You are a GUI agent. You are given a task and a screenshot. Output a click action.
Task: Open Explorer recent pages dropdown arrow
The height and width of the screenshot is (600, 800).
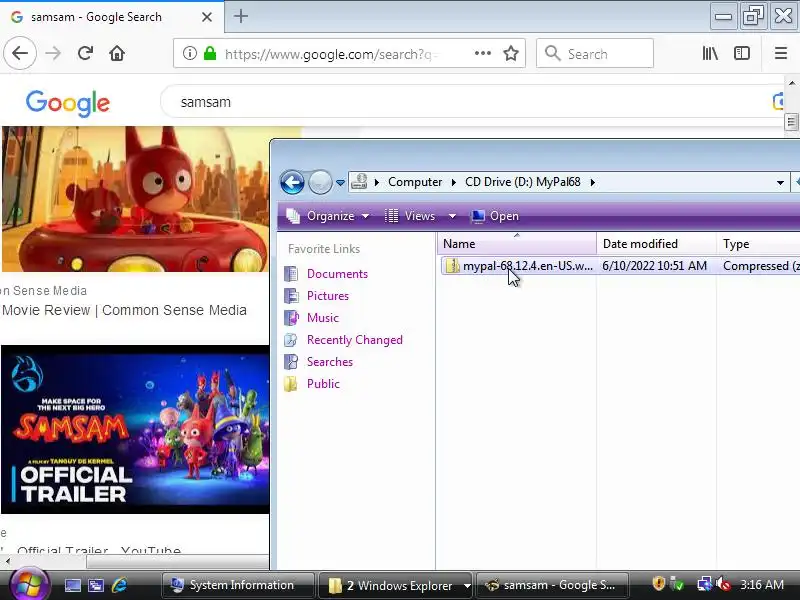pyautogui.click(x=340, y=182)
